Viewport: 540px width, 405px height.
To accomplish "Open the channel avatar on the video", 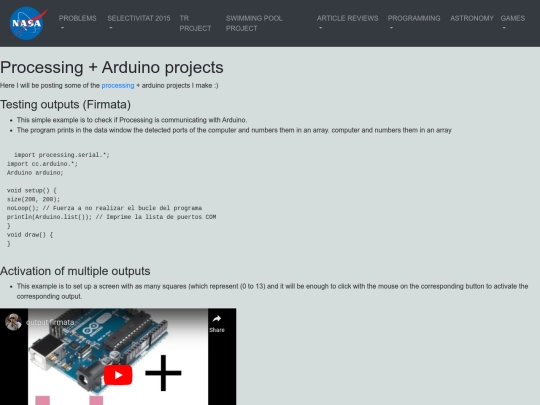I will [x=13, y=322].
